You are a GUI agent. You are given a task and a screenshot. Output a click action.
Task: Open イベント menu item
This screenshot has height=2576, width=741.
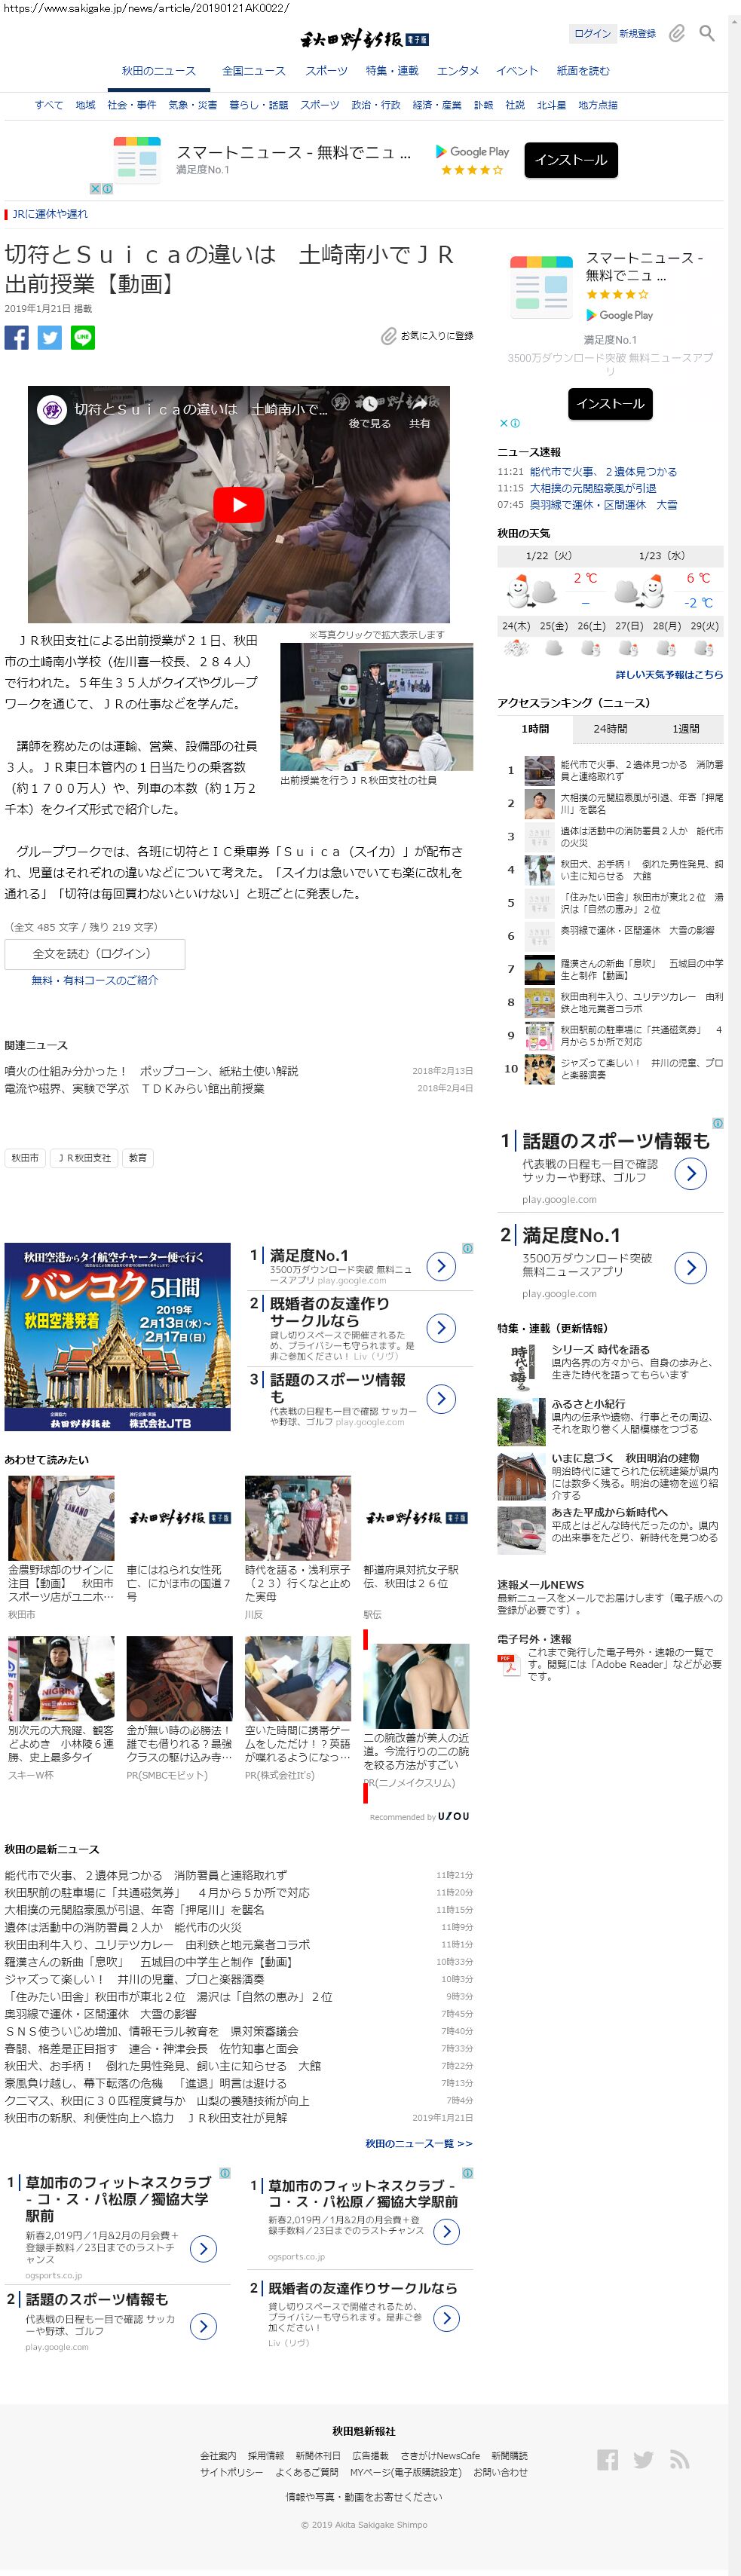(517, 71)
